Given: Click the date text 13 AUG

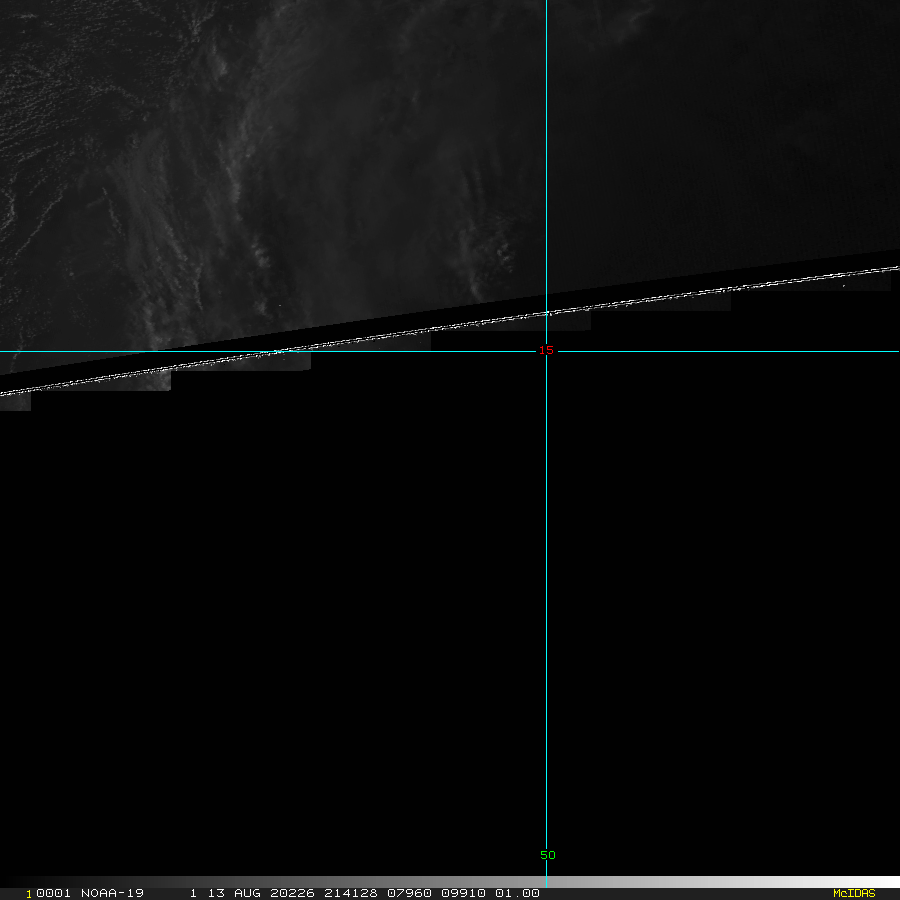Looking at the screenshot, I should 234,893.
